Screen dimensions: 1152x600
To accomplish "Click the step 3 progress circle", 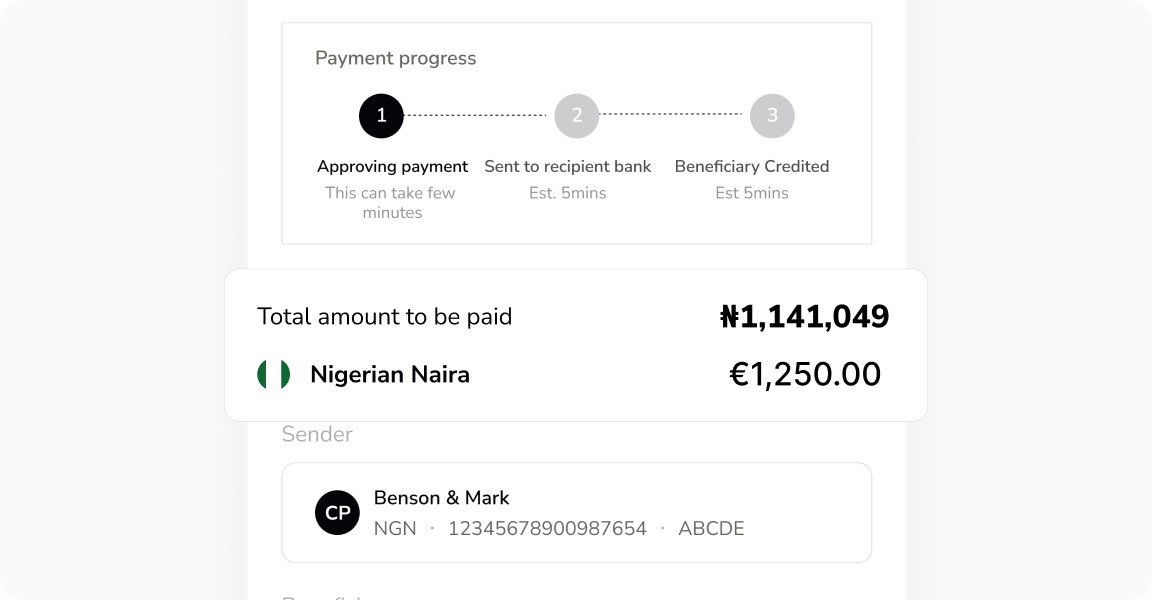I will click(x=772, y=116).
